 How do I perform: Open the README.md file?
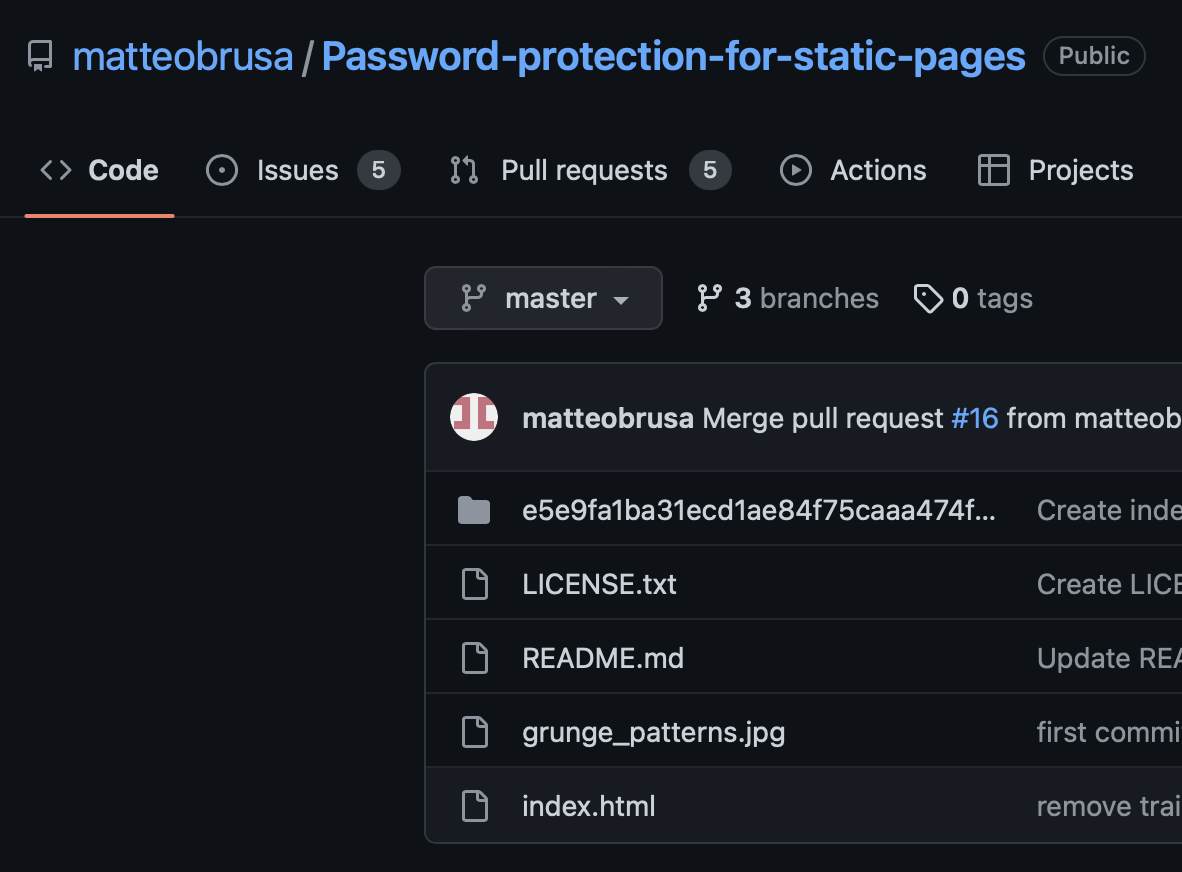coord(603,658)
